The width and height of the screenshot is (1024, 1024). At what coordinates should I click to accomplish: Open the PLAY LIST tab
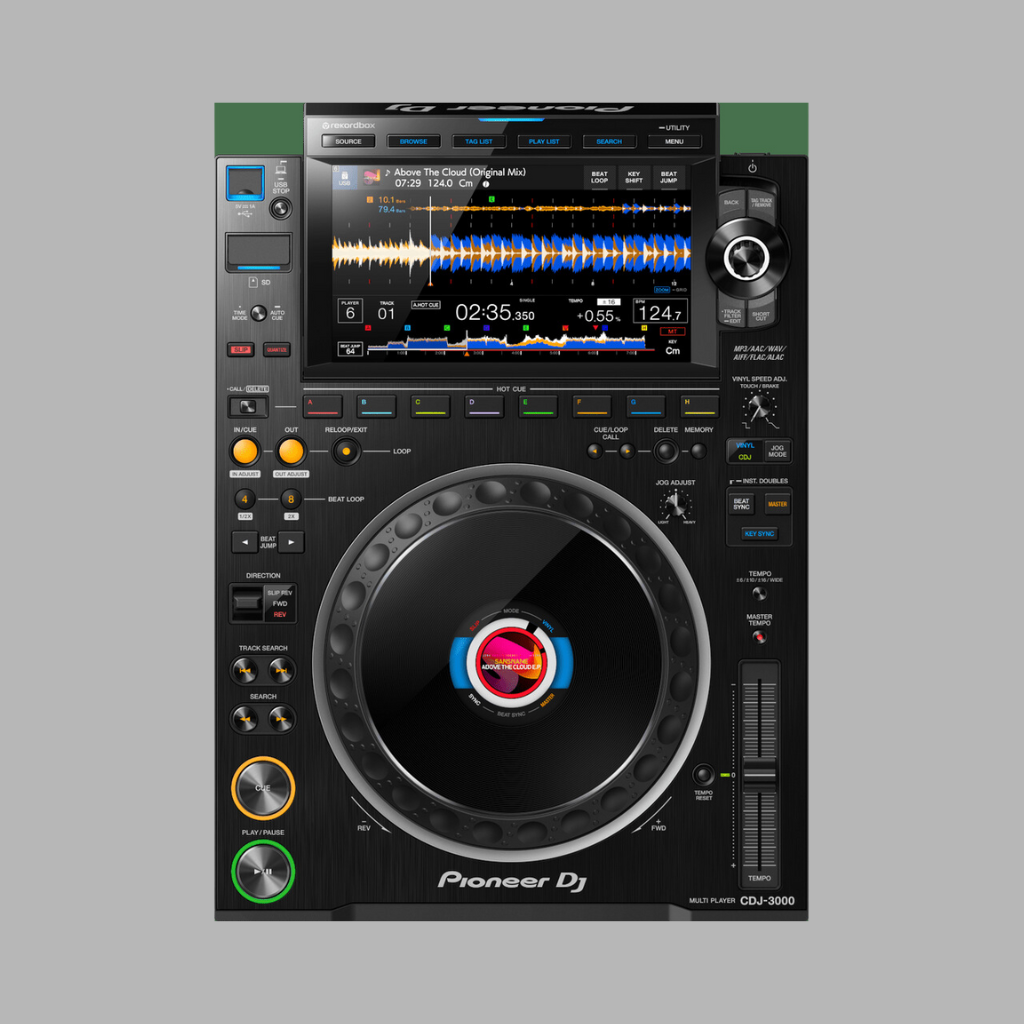[x=544, y=141]
